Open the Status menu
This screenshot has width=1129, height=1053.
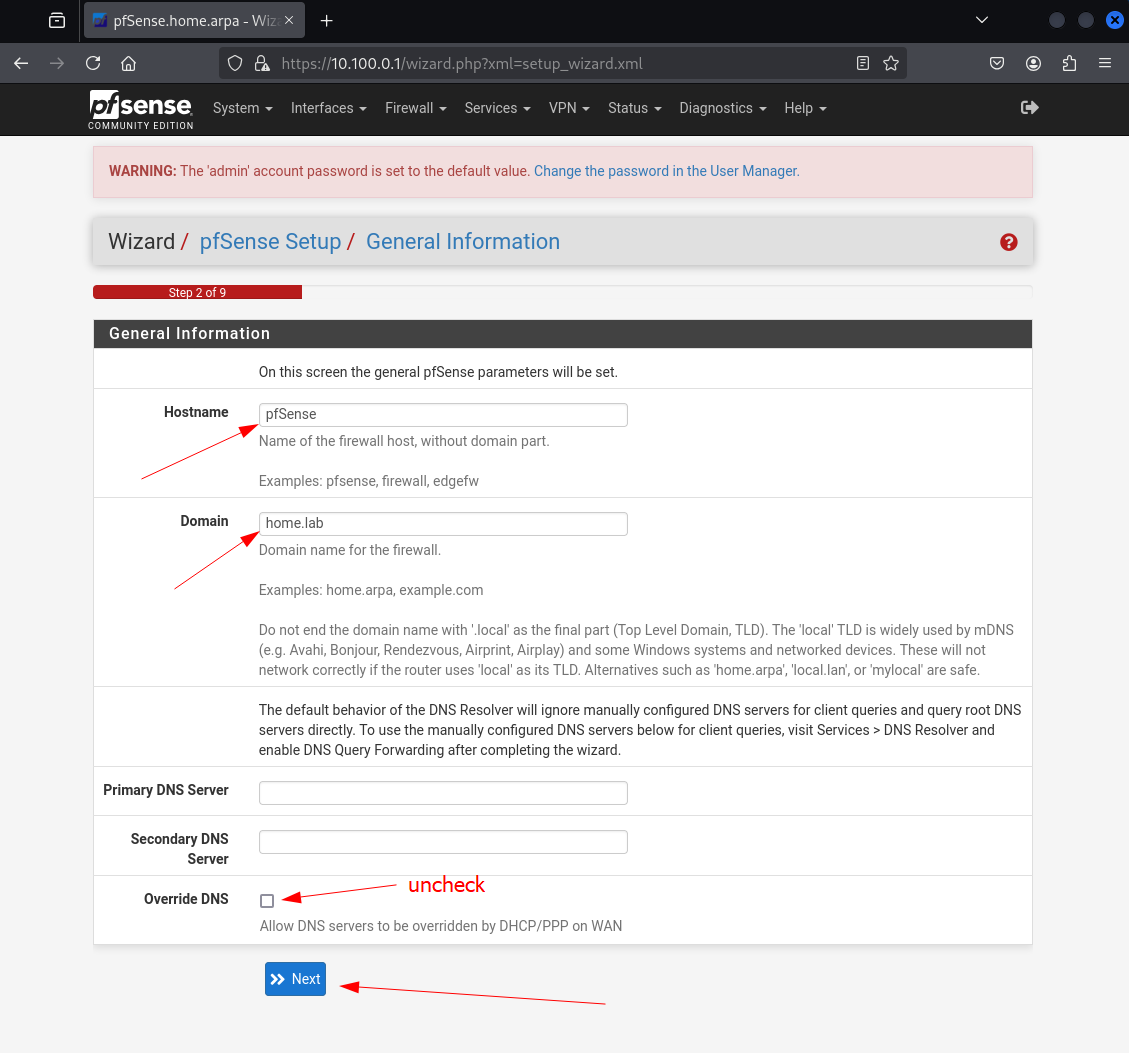(x=634, y=108)
